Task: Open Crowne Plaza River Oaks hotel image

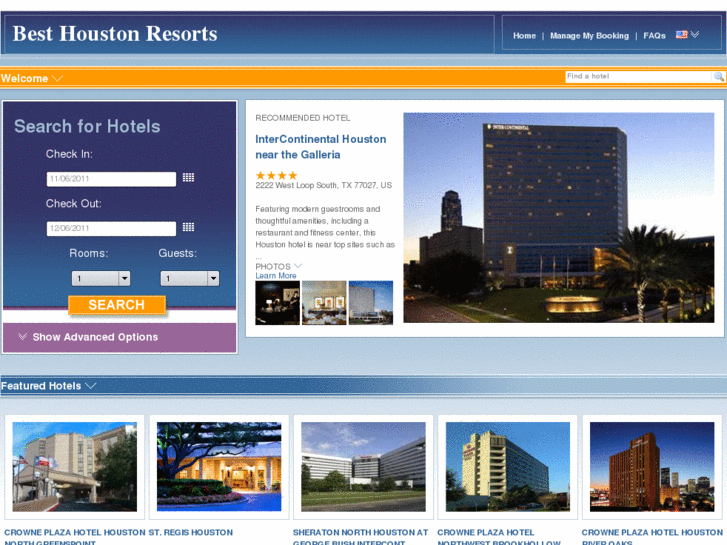Action: pyautogui.click(x=652, y=467)
